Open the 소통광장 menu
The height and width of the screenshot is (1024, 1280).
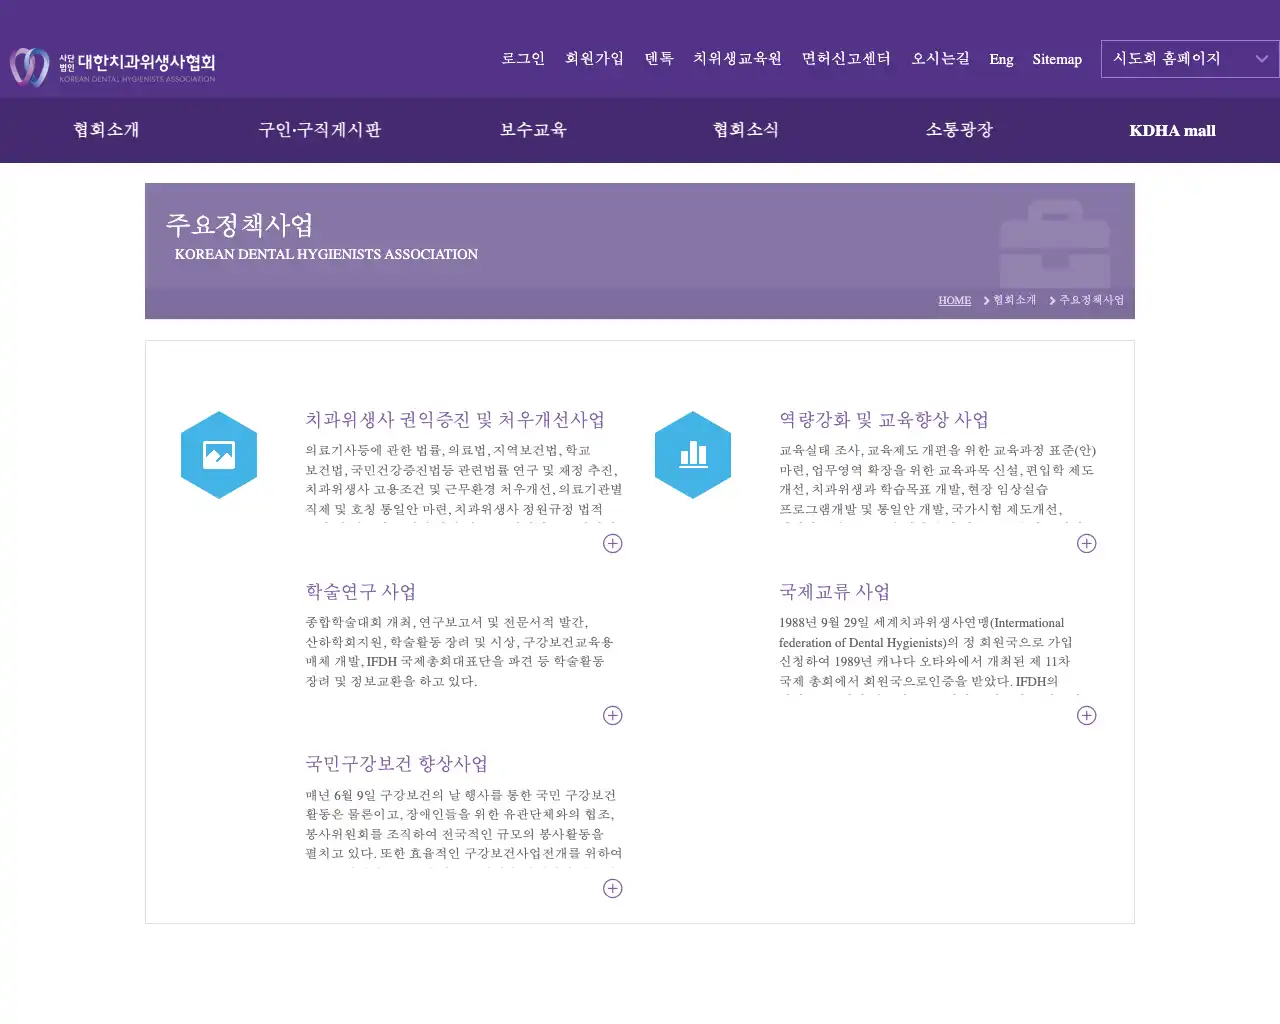[x=959, y=130]
